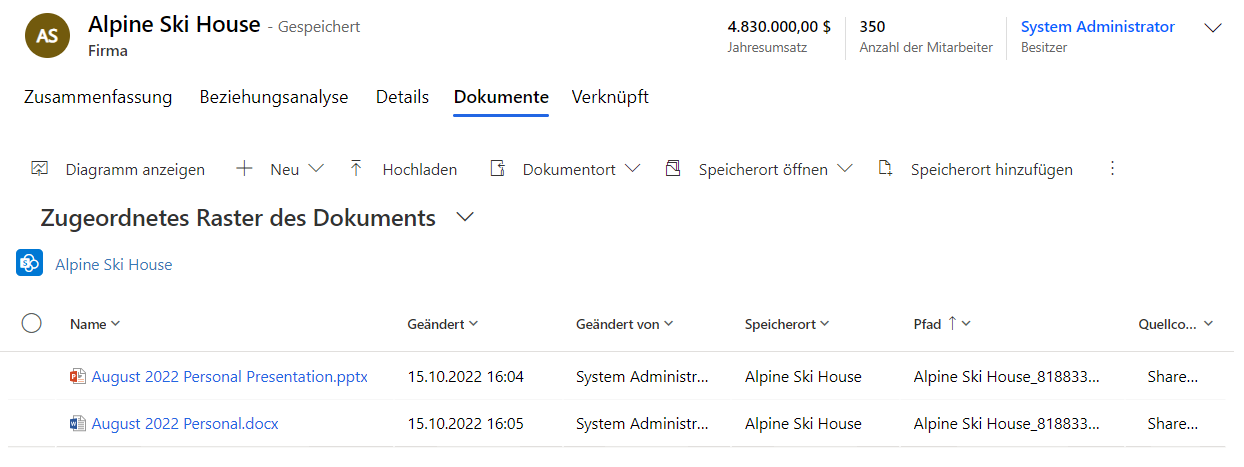
Task: Open the Speicherort öffnen dropdown chevron
Action: click(x=845, y=169)
